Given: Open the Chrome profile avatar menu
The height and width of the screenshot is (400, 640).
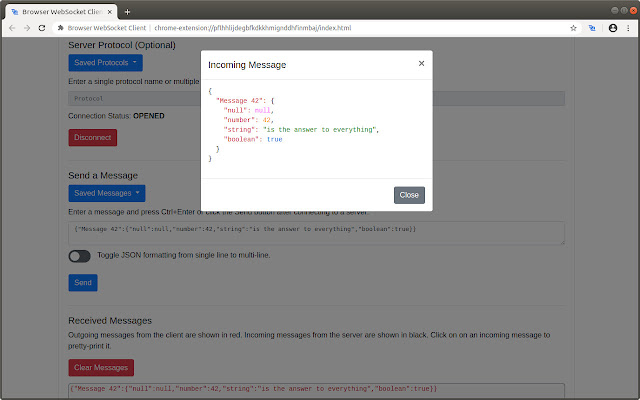Looking at the screenshot, I should point(612,28).
